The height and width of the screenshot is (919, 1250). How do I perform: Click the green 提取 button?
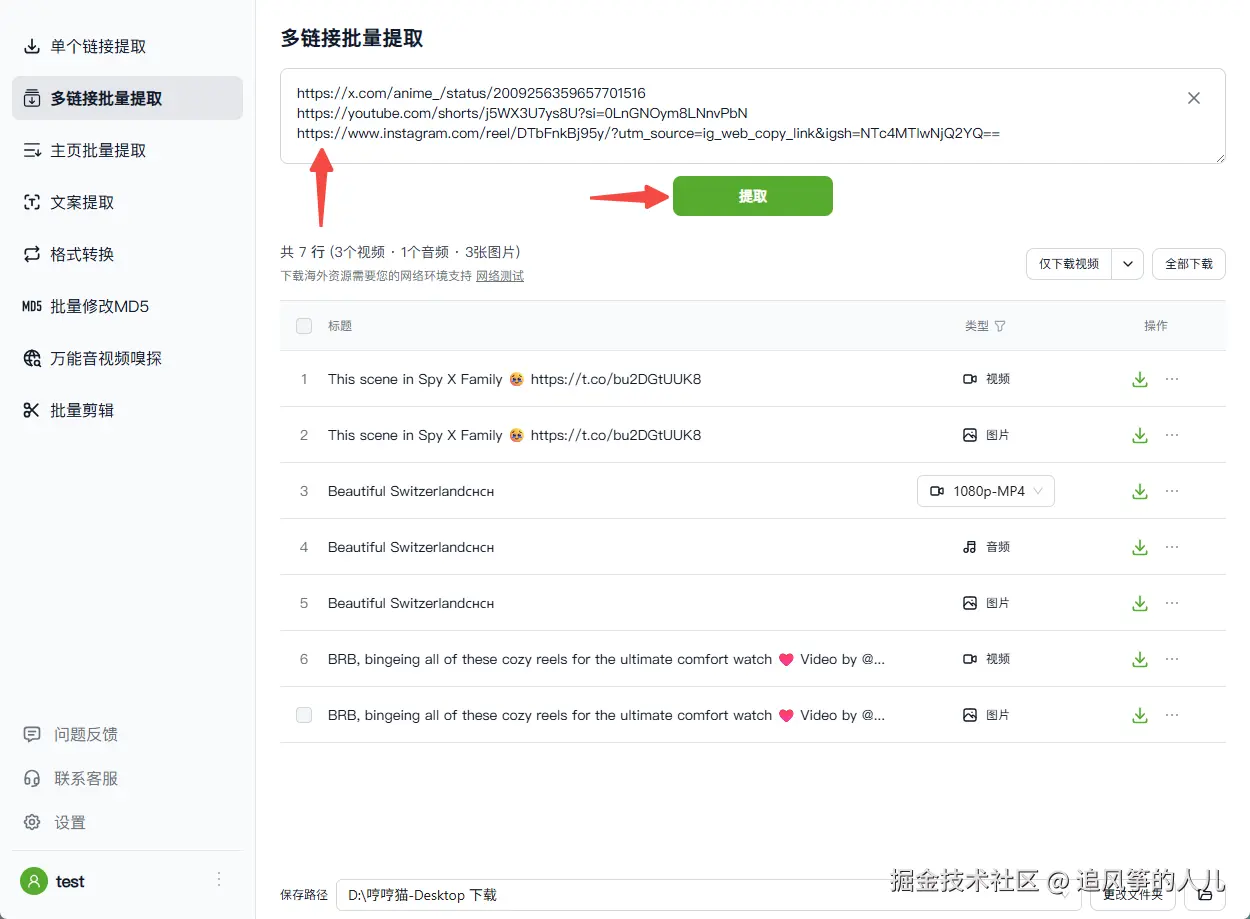click(x=753, y=196)
